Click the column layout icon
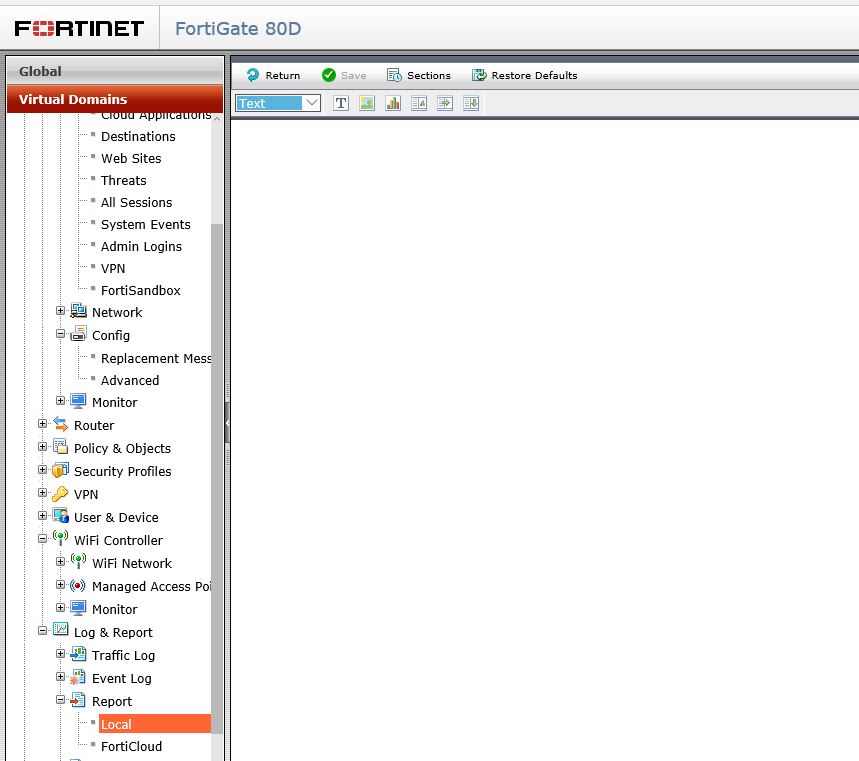Screen dimensions: 859x761 click(419, 103)
